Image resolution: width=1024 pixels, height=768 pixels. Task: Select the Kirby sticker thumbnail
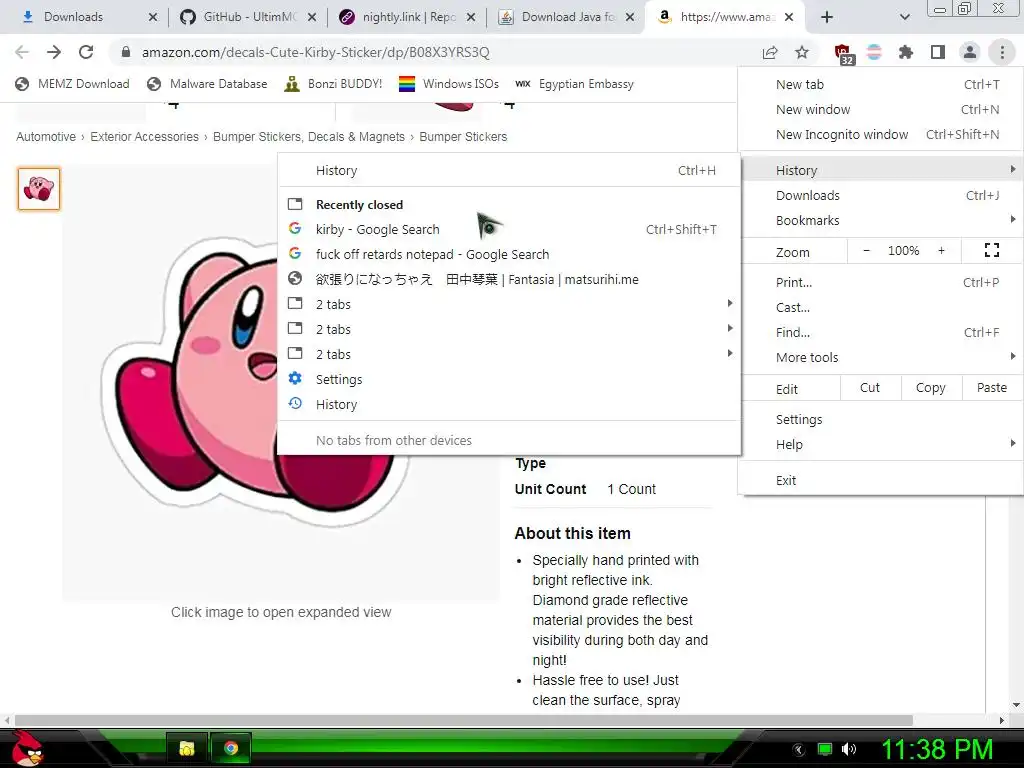39,189
